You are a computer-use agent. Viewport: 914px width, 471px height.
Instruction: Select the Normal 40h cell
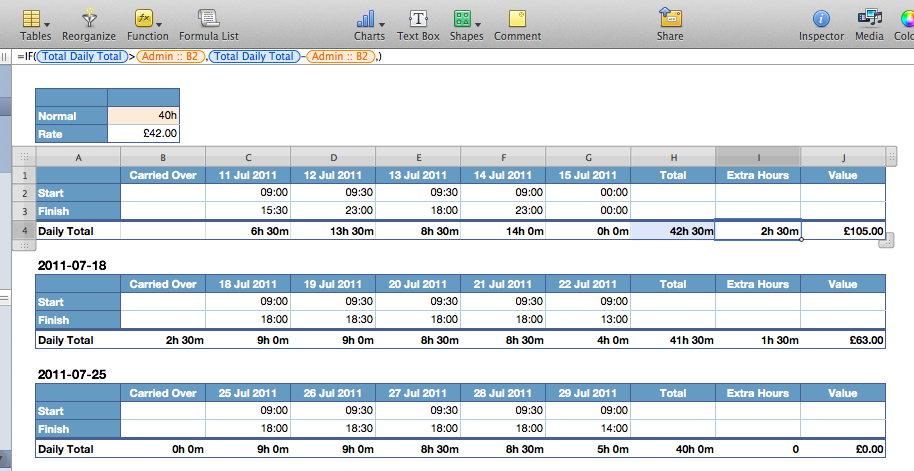[x=143, y=115]
